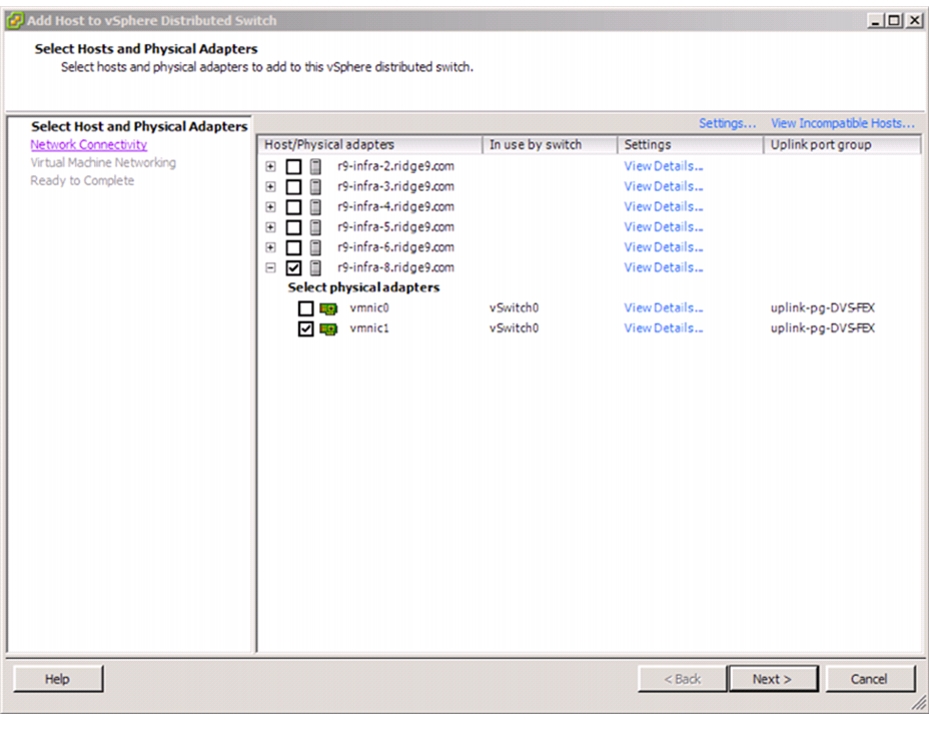Disable the vmnic1 adapter checkbox
Screen dimensions: 929x749
point(306,328)
